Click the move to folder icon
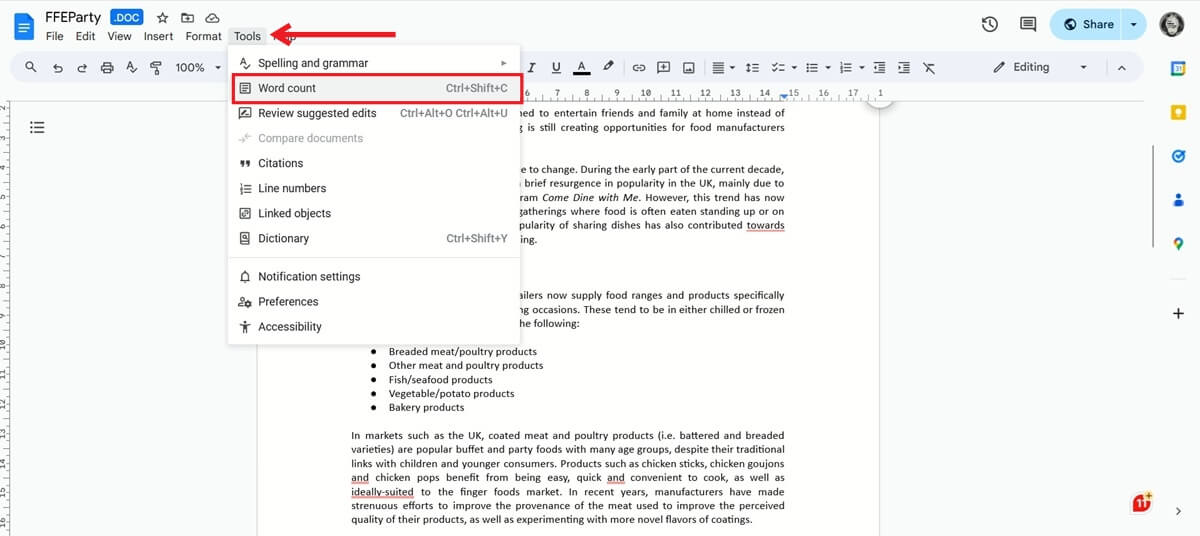Image resolution: width=1200 pixels, height=536 pixels. point(187,18)
